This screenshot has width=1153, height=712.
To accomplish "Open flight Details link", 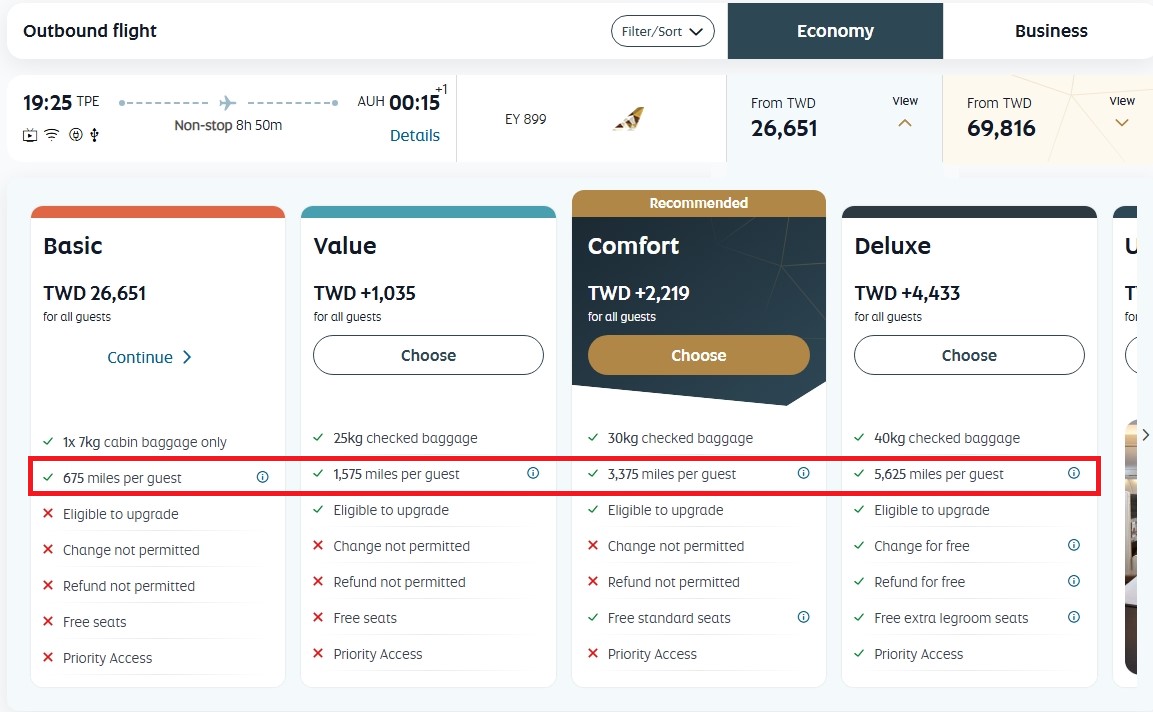I will pyautogui.click(x=415, y=135).
